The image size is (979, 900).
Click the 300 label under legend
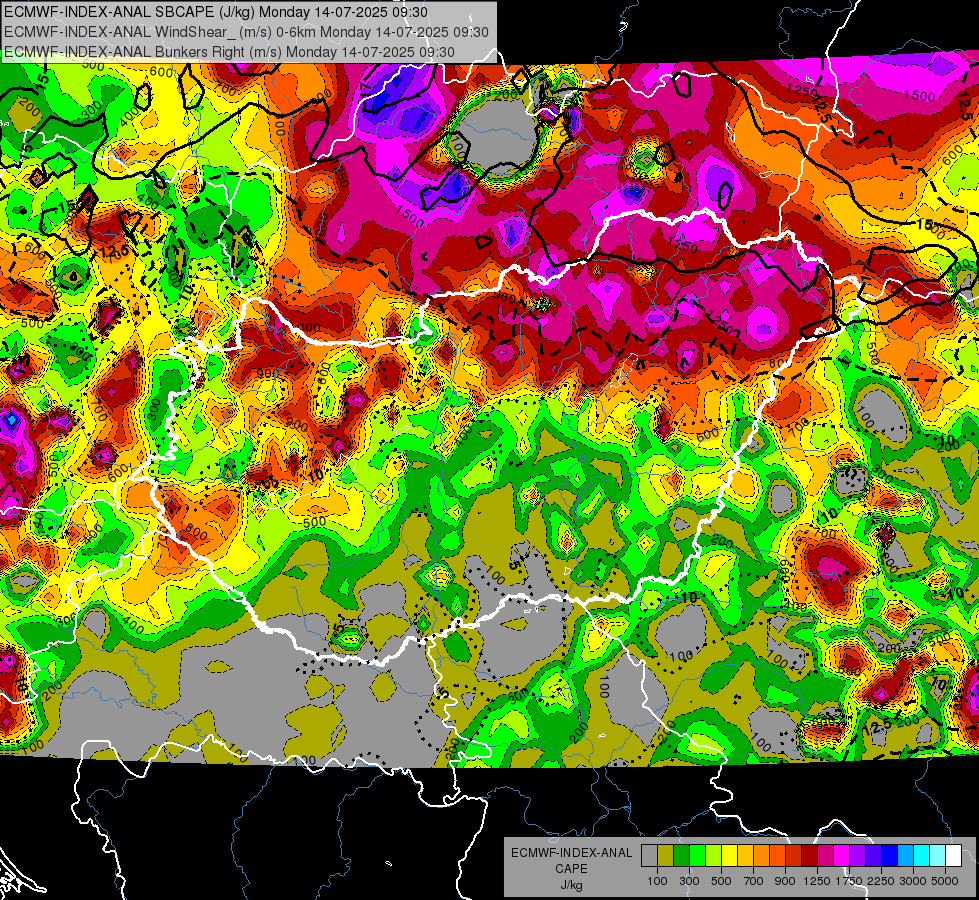[x=689, y=881]
